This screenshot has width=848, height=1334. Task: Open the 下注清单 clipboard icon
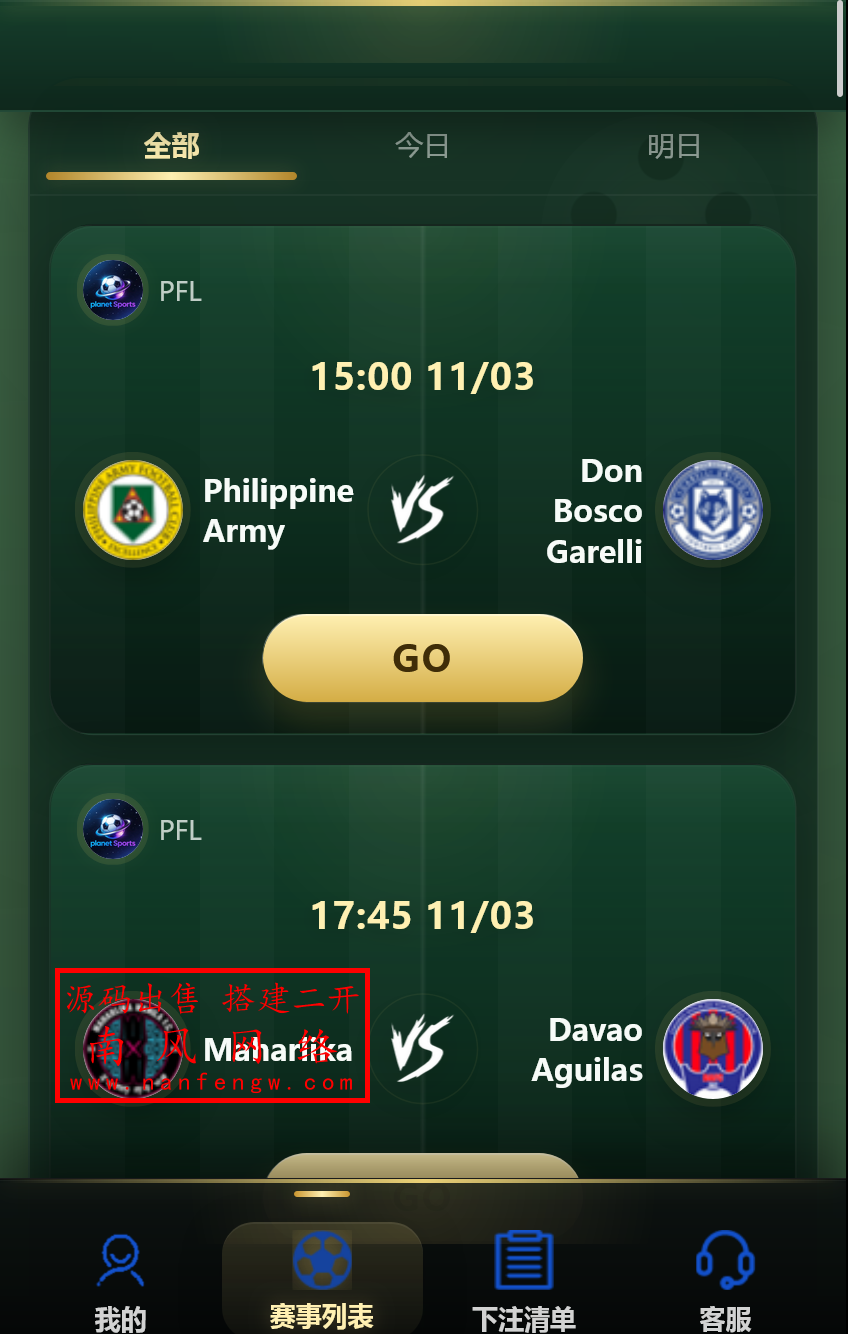tap(524, 1260)
